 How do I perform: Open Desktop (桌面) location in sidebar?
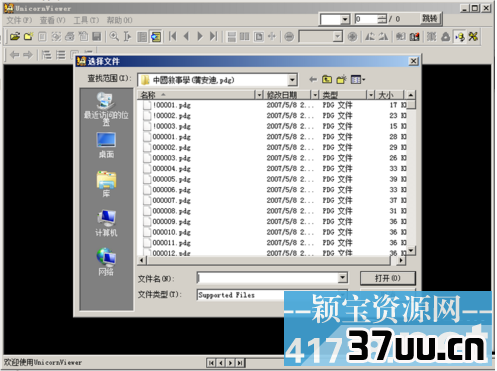106,145
